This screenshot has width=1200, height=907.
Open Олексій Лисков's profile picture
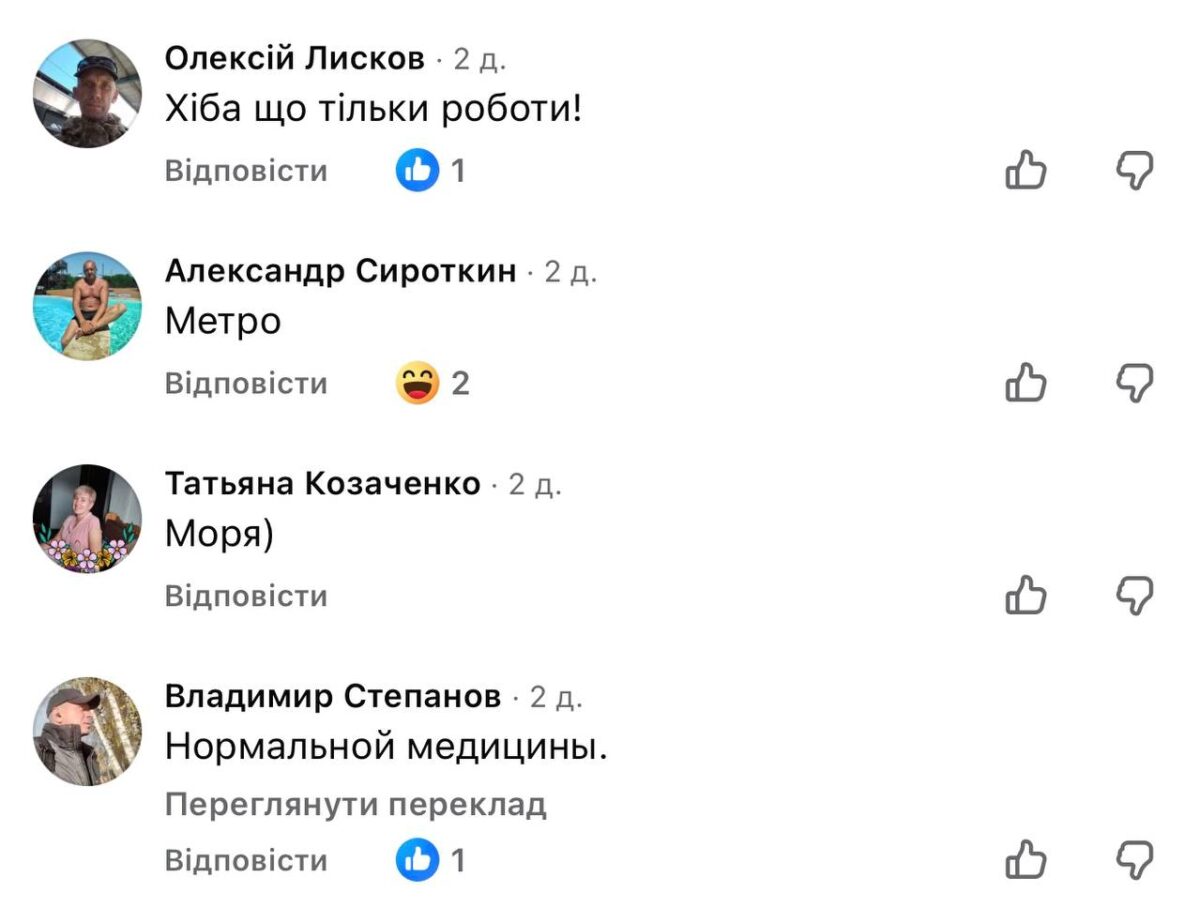point(87,94)
